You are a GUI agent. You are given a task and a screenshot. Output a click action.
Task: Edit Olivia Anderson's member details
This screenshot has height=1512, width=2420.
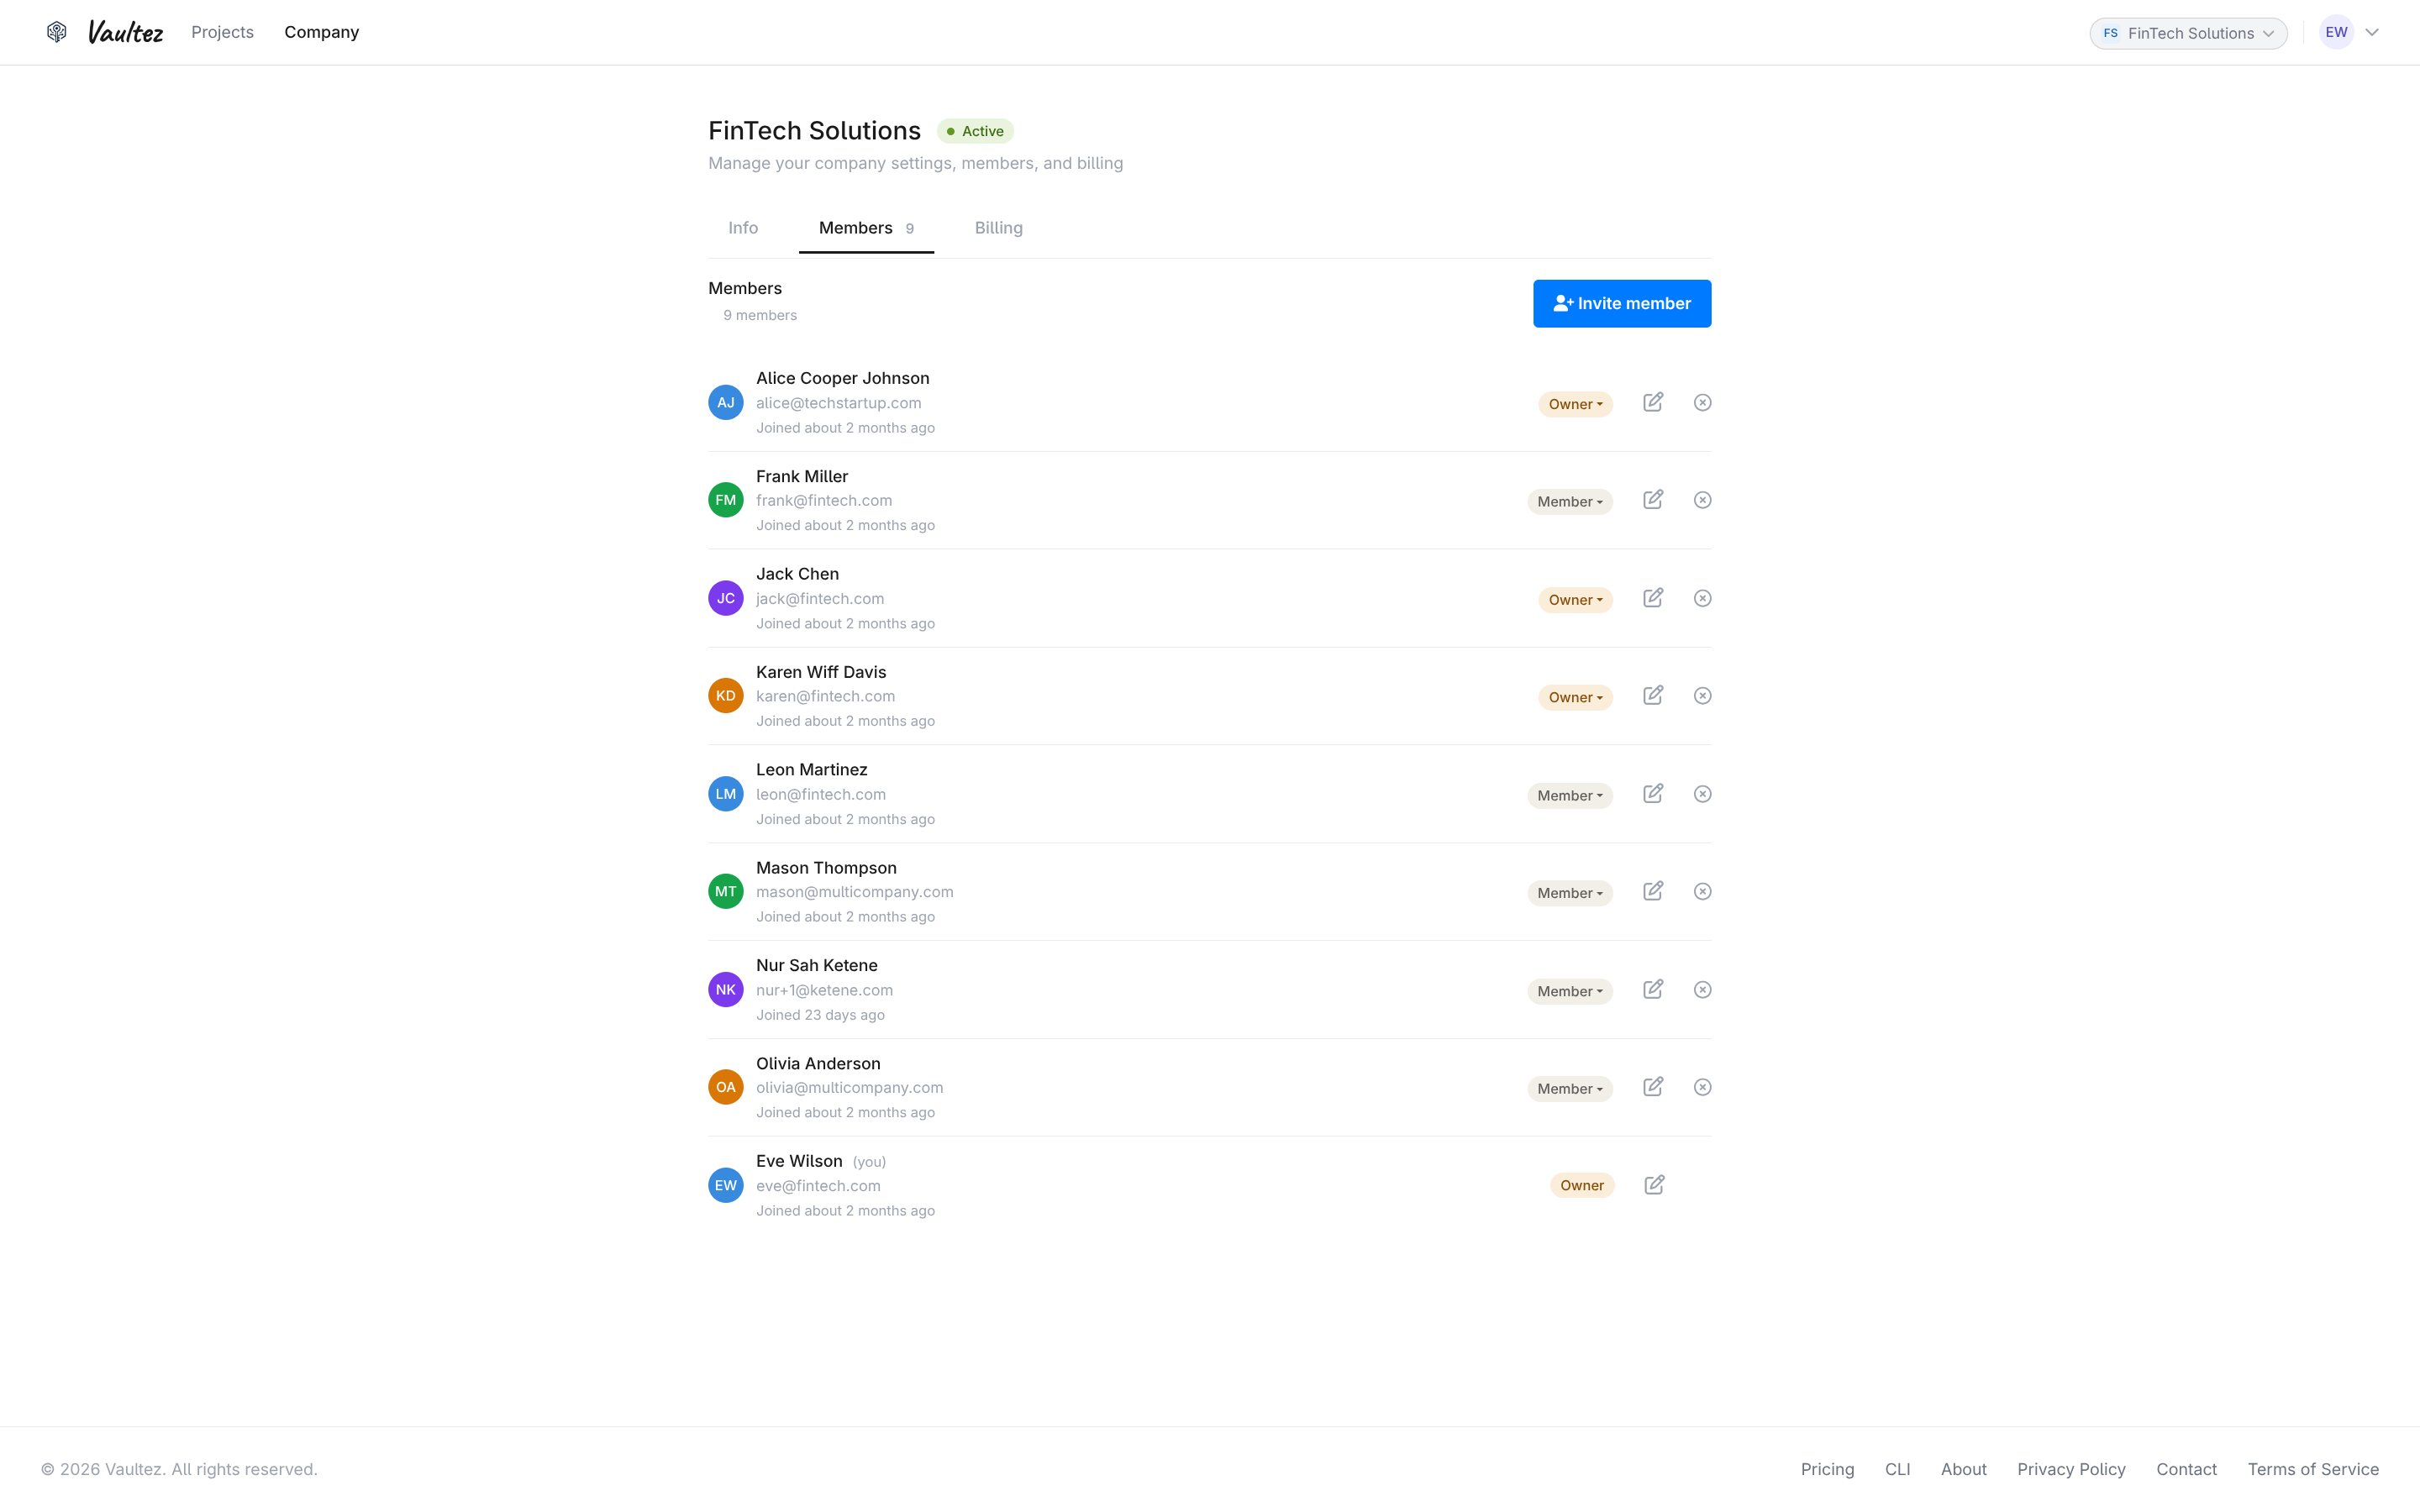click(x=1653, y=1087)
